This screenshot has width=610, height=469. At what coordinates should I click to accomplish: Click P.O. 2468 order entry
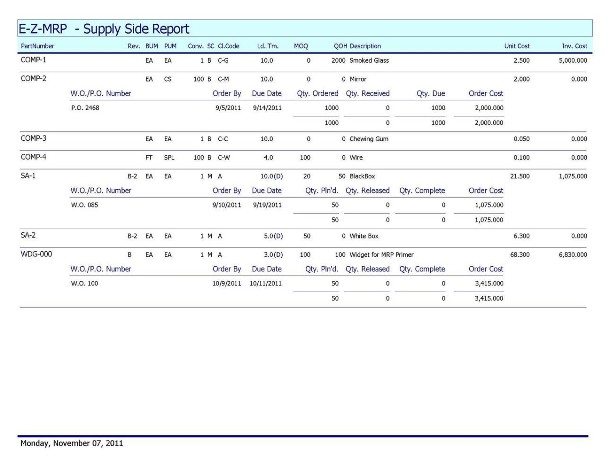click(87, 106)
